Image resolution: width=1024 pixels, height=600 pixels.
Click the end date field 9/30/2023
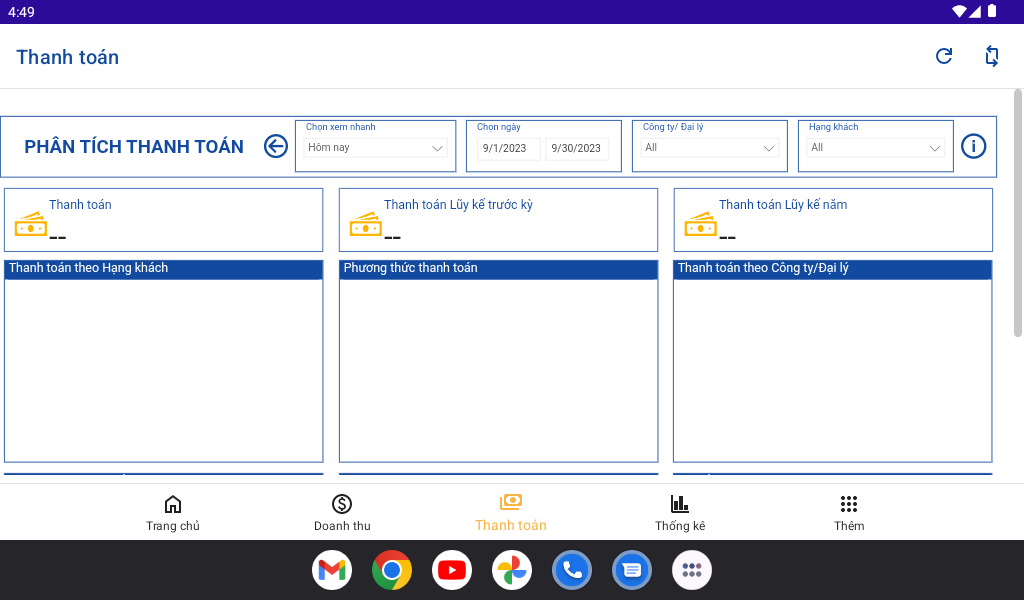click(x=576, y=148)
